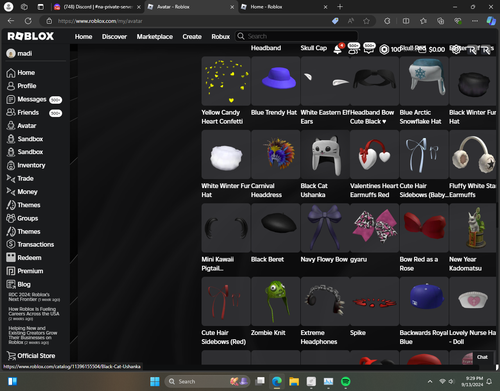Click the Robux balance icon

click(384, 49)
